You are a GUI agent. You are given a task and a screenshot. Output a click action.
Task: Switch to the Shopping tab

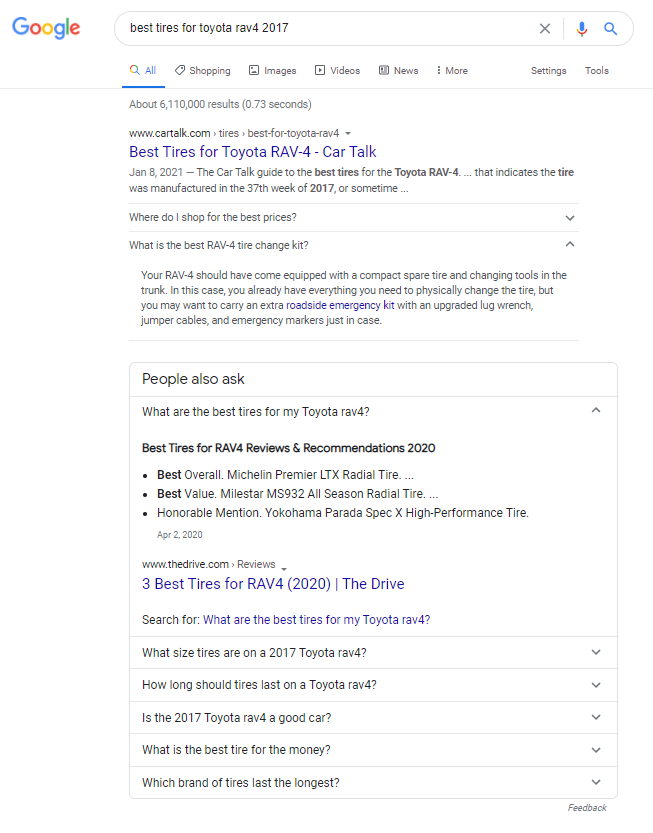tap(203, 71)
